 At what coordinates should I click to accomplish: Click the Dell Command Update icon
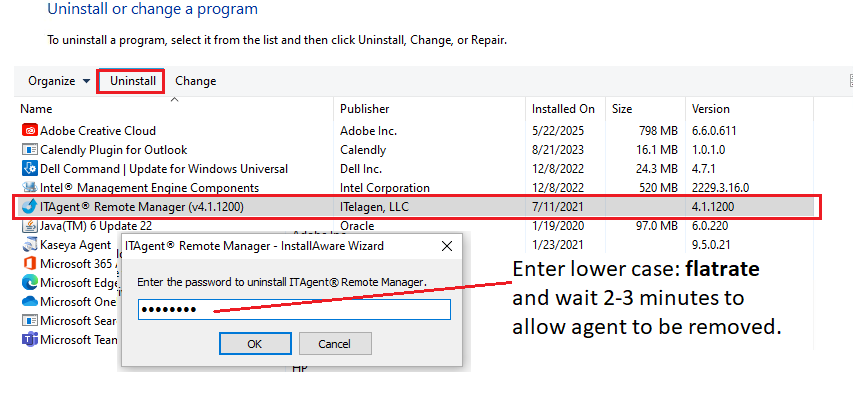click(29, 169)
